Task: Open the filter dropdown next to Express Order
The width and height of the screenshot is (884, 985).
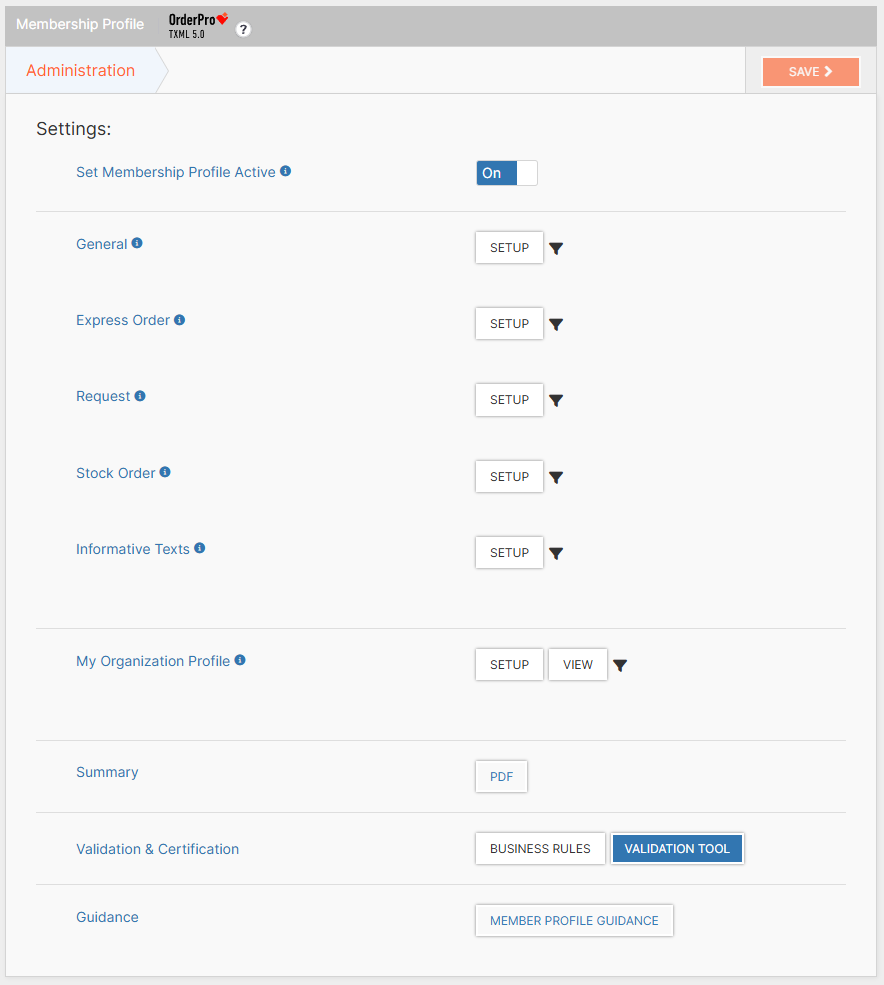Action: tap(556, 323)
